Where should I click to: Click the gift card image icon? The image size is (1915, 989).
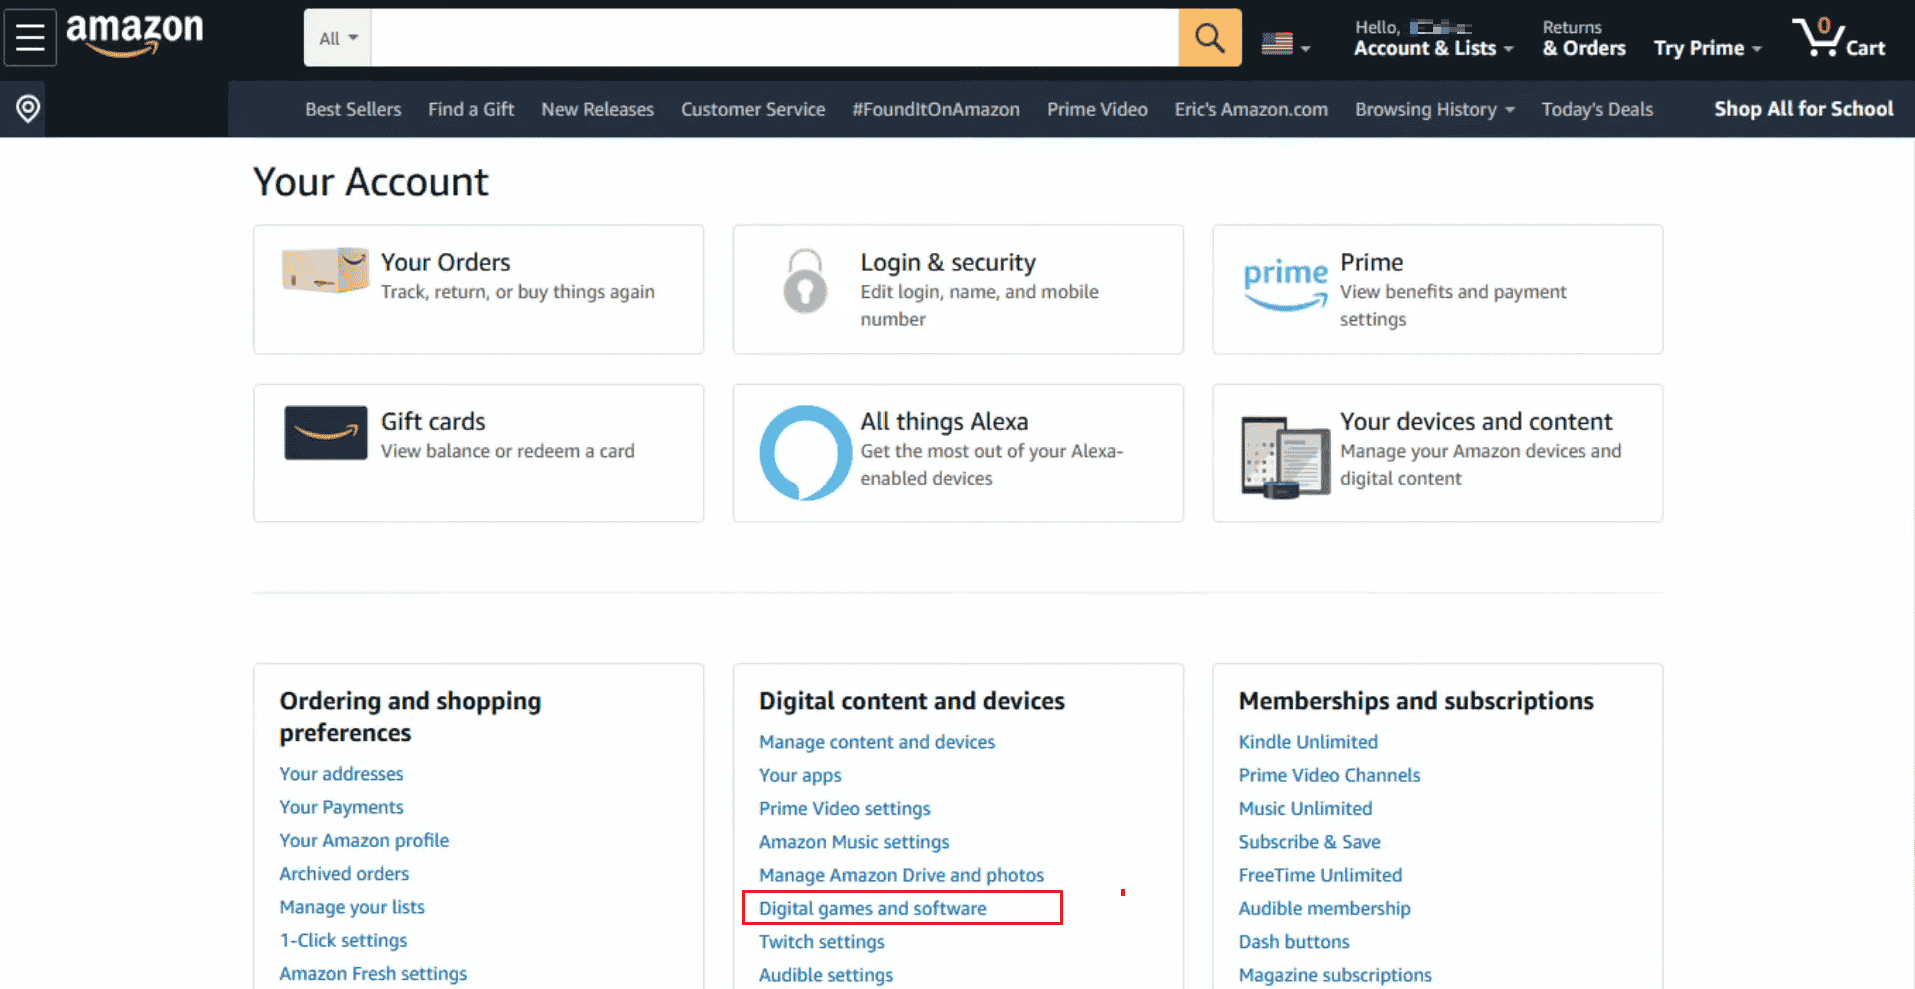pyautogui.click(x=324, y=432)
